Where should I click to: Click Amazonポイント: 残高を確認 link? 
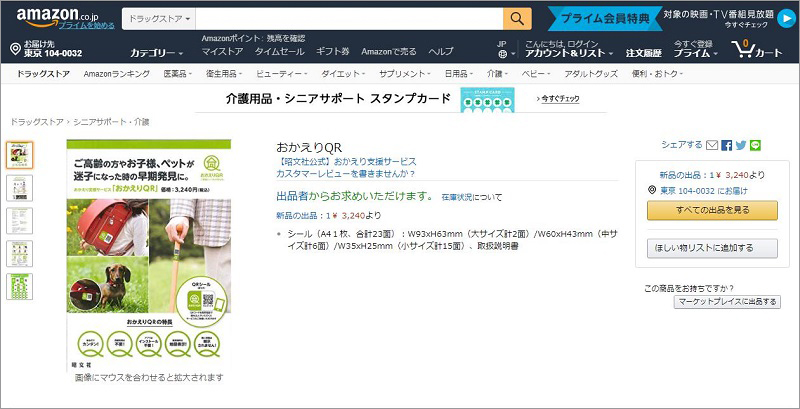point(253,38)
